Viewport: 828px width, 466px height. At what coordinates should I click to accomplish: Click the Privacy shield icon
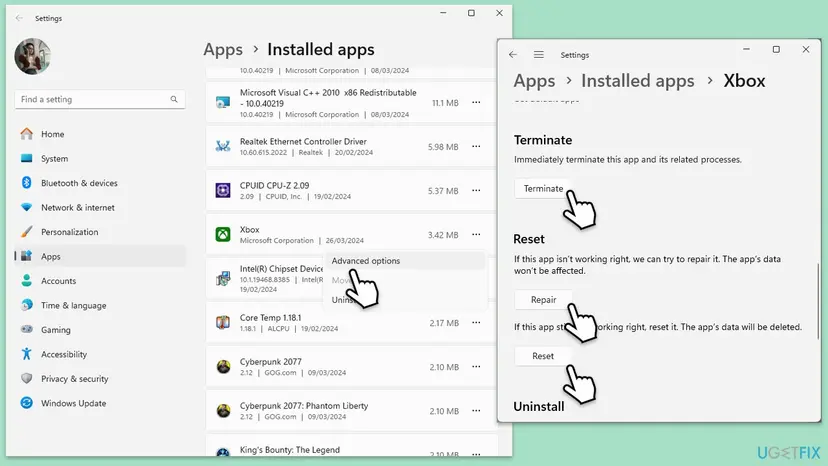pos(26,378)
